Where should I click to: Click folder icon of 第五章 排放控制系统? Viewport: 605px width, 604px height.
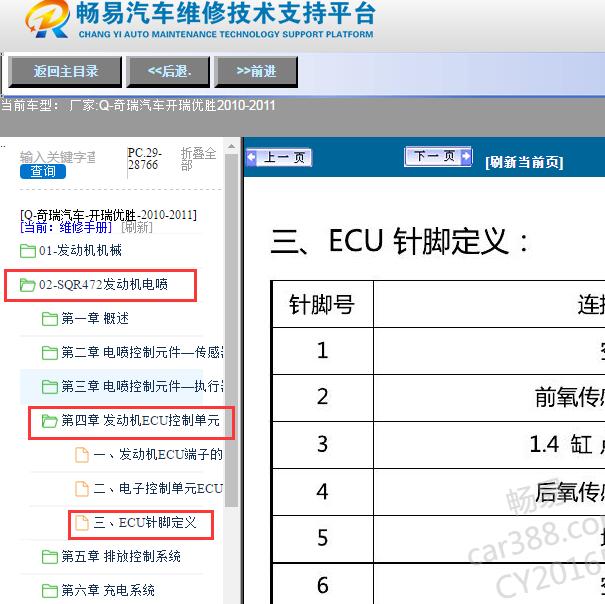point(50,557)
